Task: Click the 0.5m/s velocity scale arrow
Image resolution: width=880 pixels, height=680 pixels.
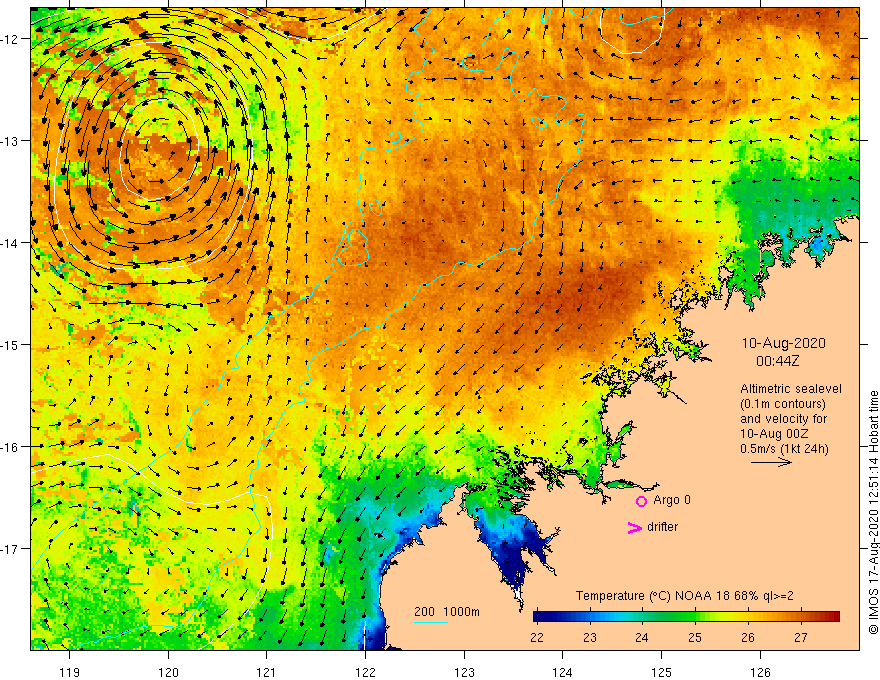Action: click(x=771, y=462)
